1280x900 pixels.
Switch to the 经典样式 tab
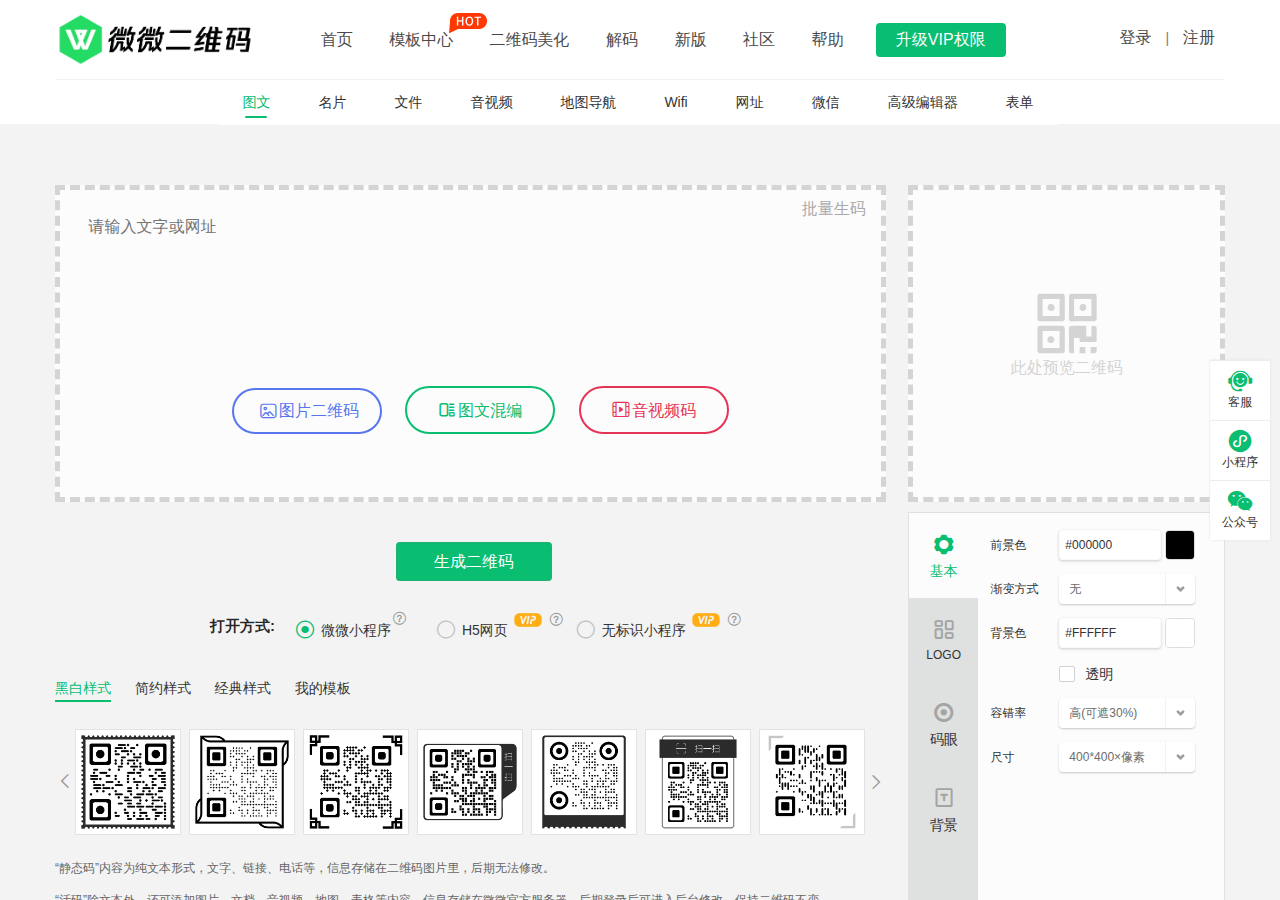click(x=243, y=688)
